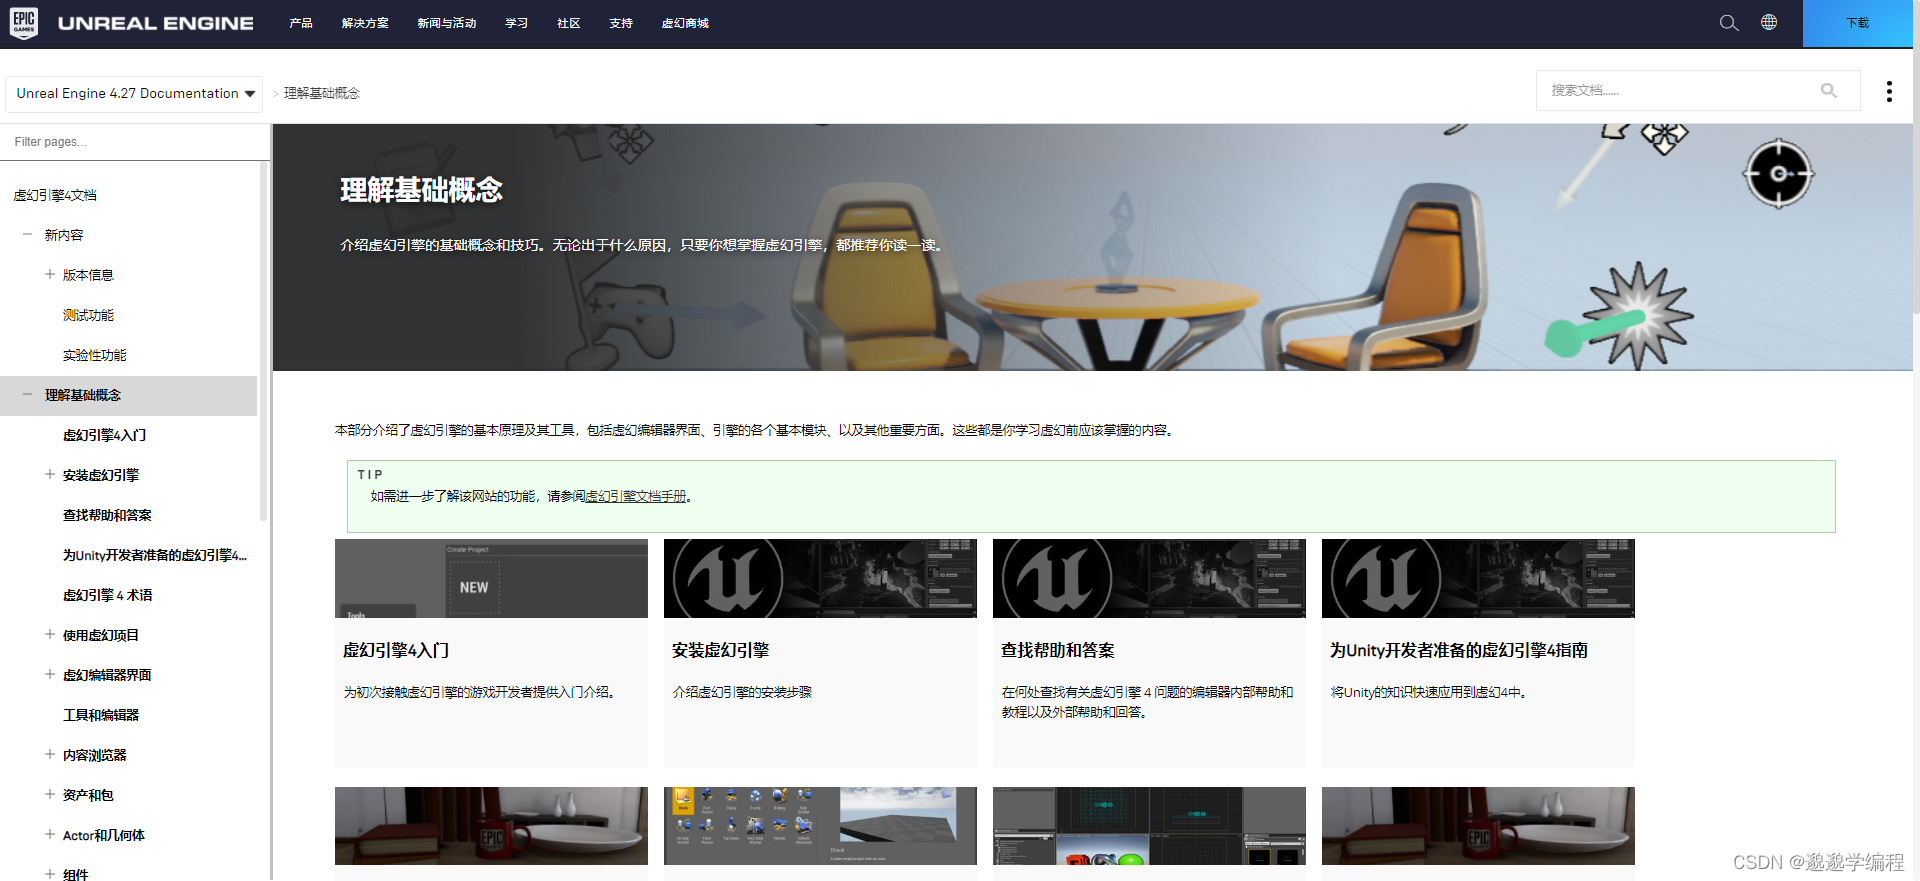Open 虚幻引擎4入门 sidebar page
The height and width of the screenshot is (881, 1920).
(x=104, y=435)
